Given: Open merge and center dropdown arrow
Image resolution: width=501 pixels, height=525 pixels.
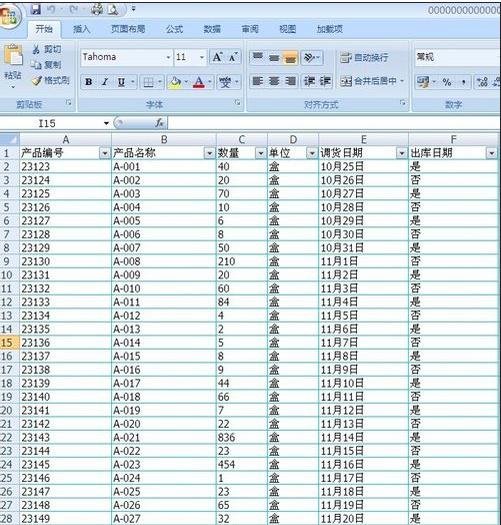Looking at the screenshot, I should (402, 81).
